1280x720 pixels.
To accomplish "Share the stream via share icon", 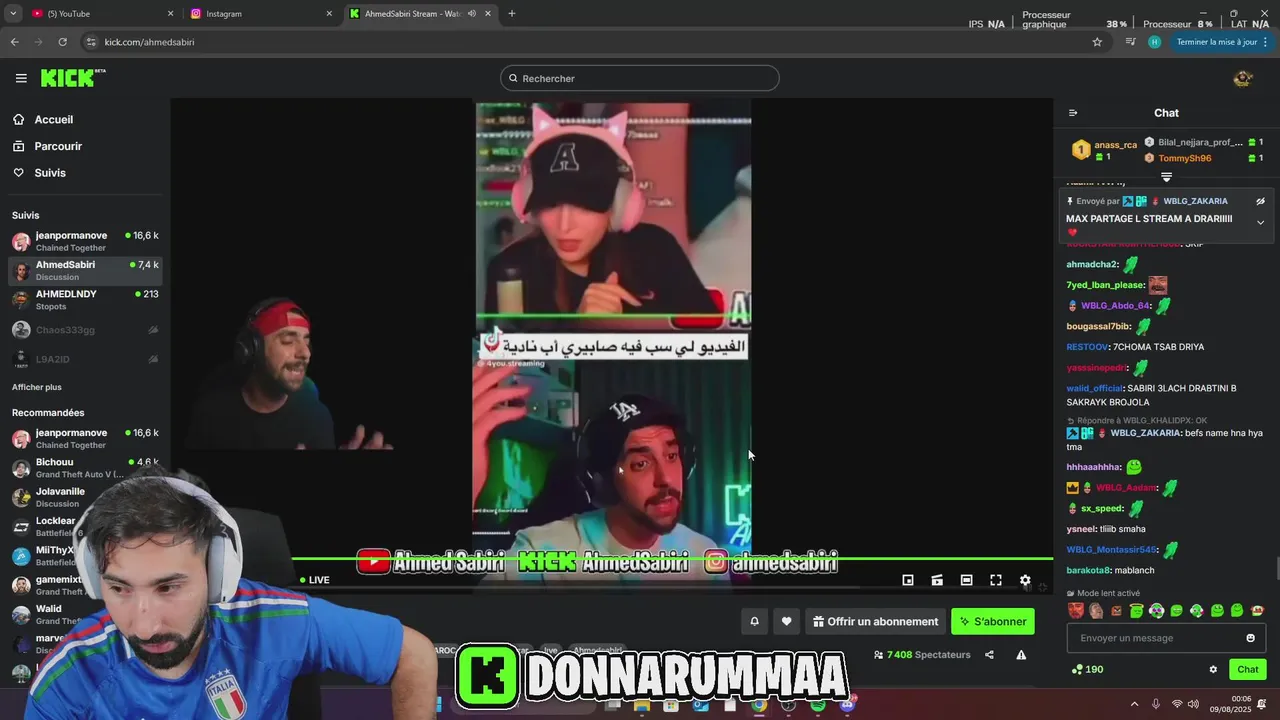I will 989,655.
